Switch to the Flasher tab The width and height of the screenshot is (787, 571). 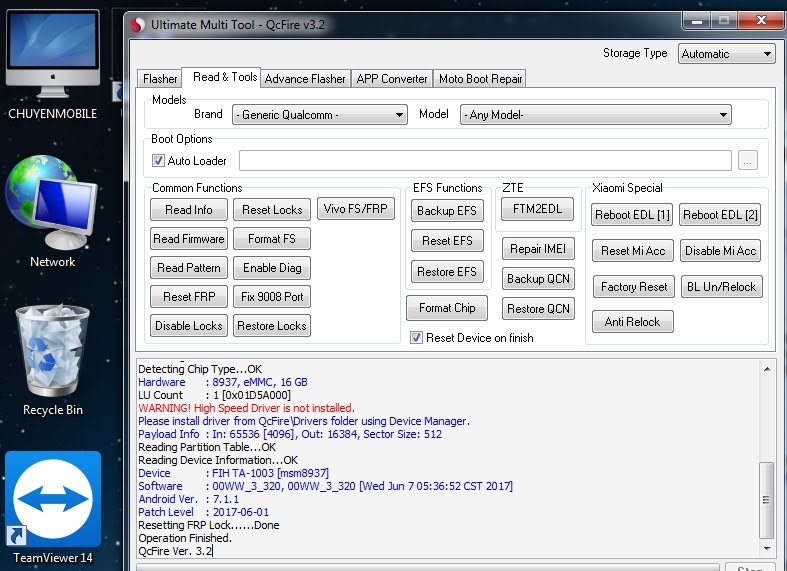click(160, 79)
